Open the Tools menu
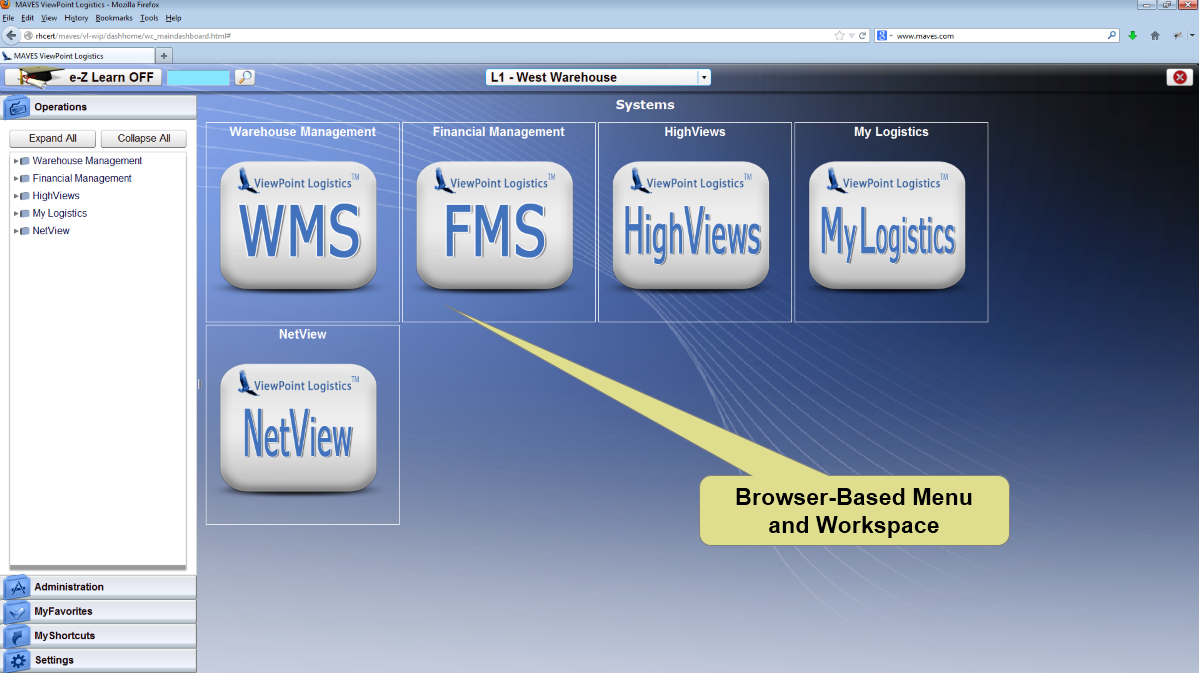The height and width of the screenshot is (674, 1199). click(149, 18)
